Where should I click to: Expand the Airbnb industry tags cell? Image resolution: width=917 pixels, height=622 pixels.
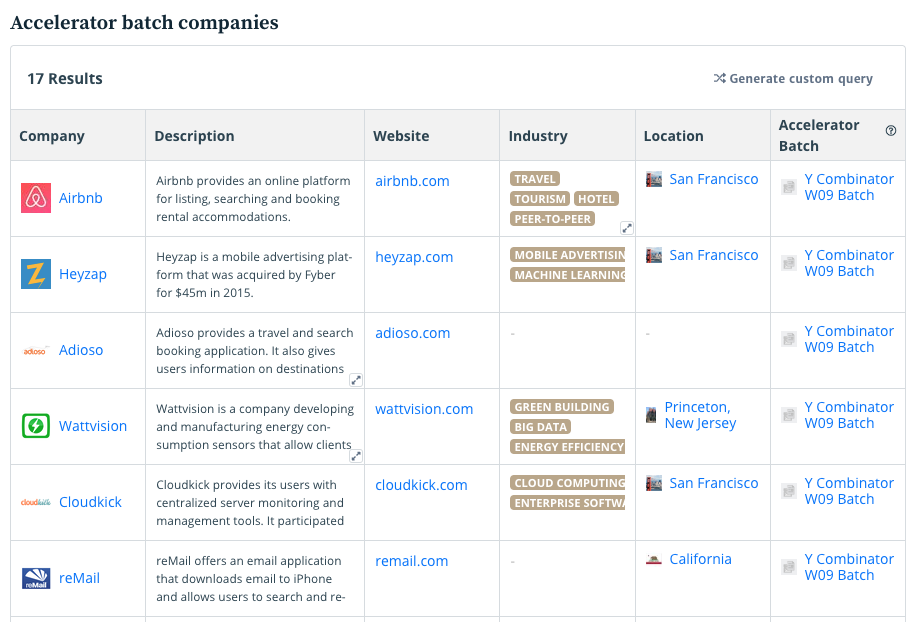pos(627,228)
